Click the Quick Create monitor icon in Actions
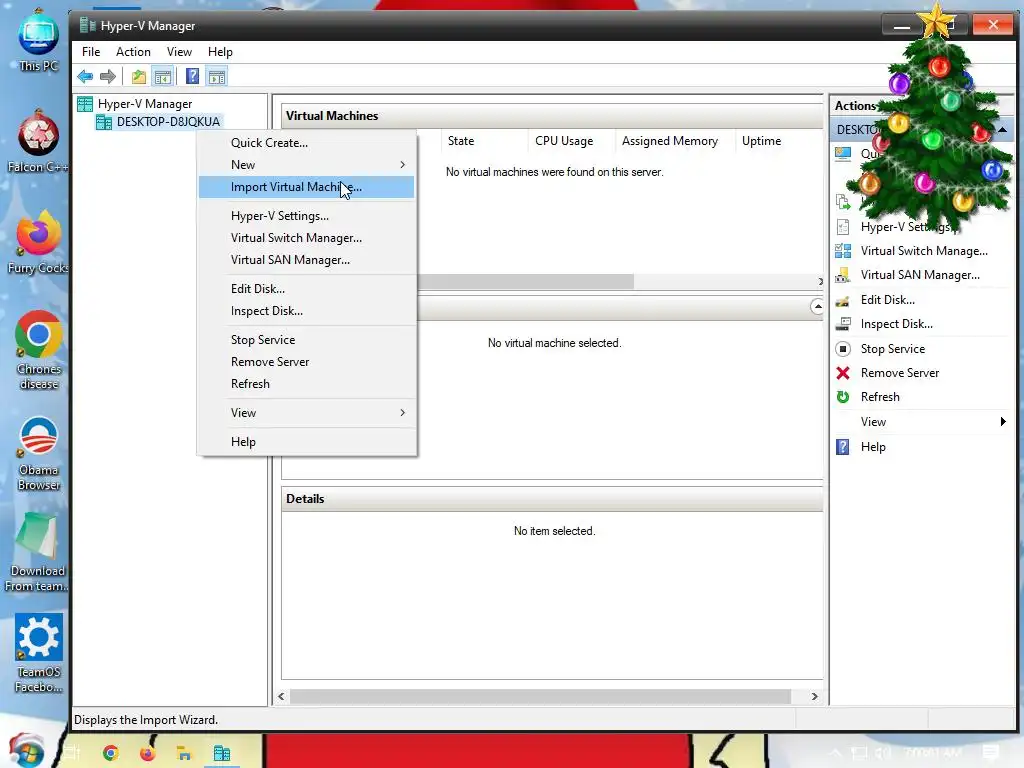Image resolution: width=1024 pixels, height=768 pixels. point(843,154)
